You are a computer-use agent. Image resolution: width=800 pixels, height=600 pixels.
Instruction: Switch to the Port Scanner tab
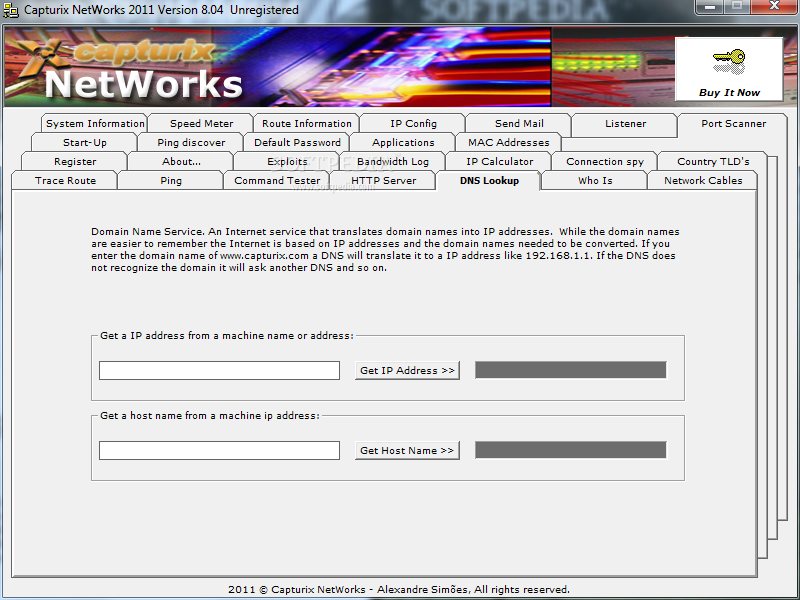click(733, 123)
